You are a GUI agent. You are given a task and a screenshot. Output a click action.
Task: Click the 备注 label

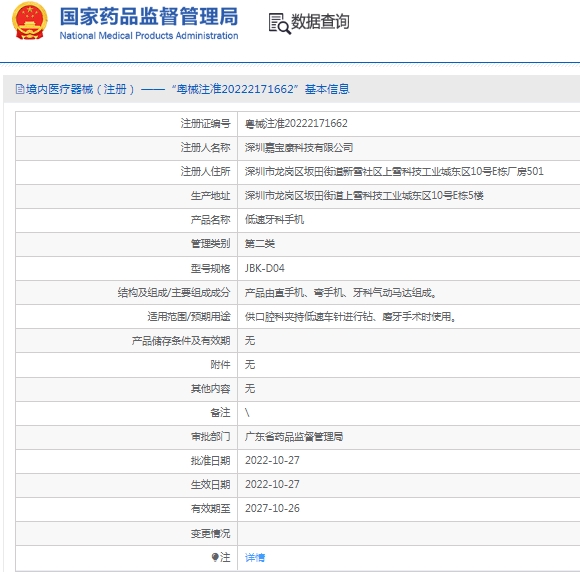click(x=220, y=413)
